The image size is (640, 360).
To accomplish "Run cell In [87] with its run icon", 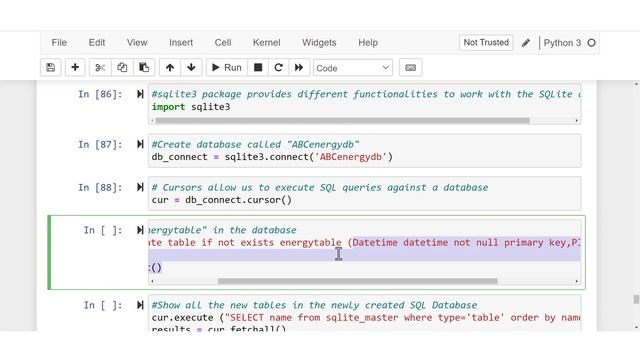I will (140, 144).
